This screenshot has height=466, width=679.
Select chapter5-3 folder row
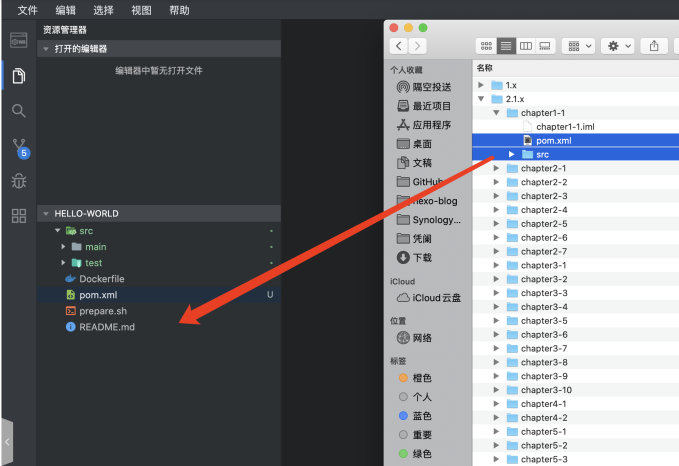tap(576, 459)
